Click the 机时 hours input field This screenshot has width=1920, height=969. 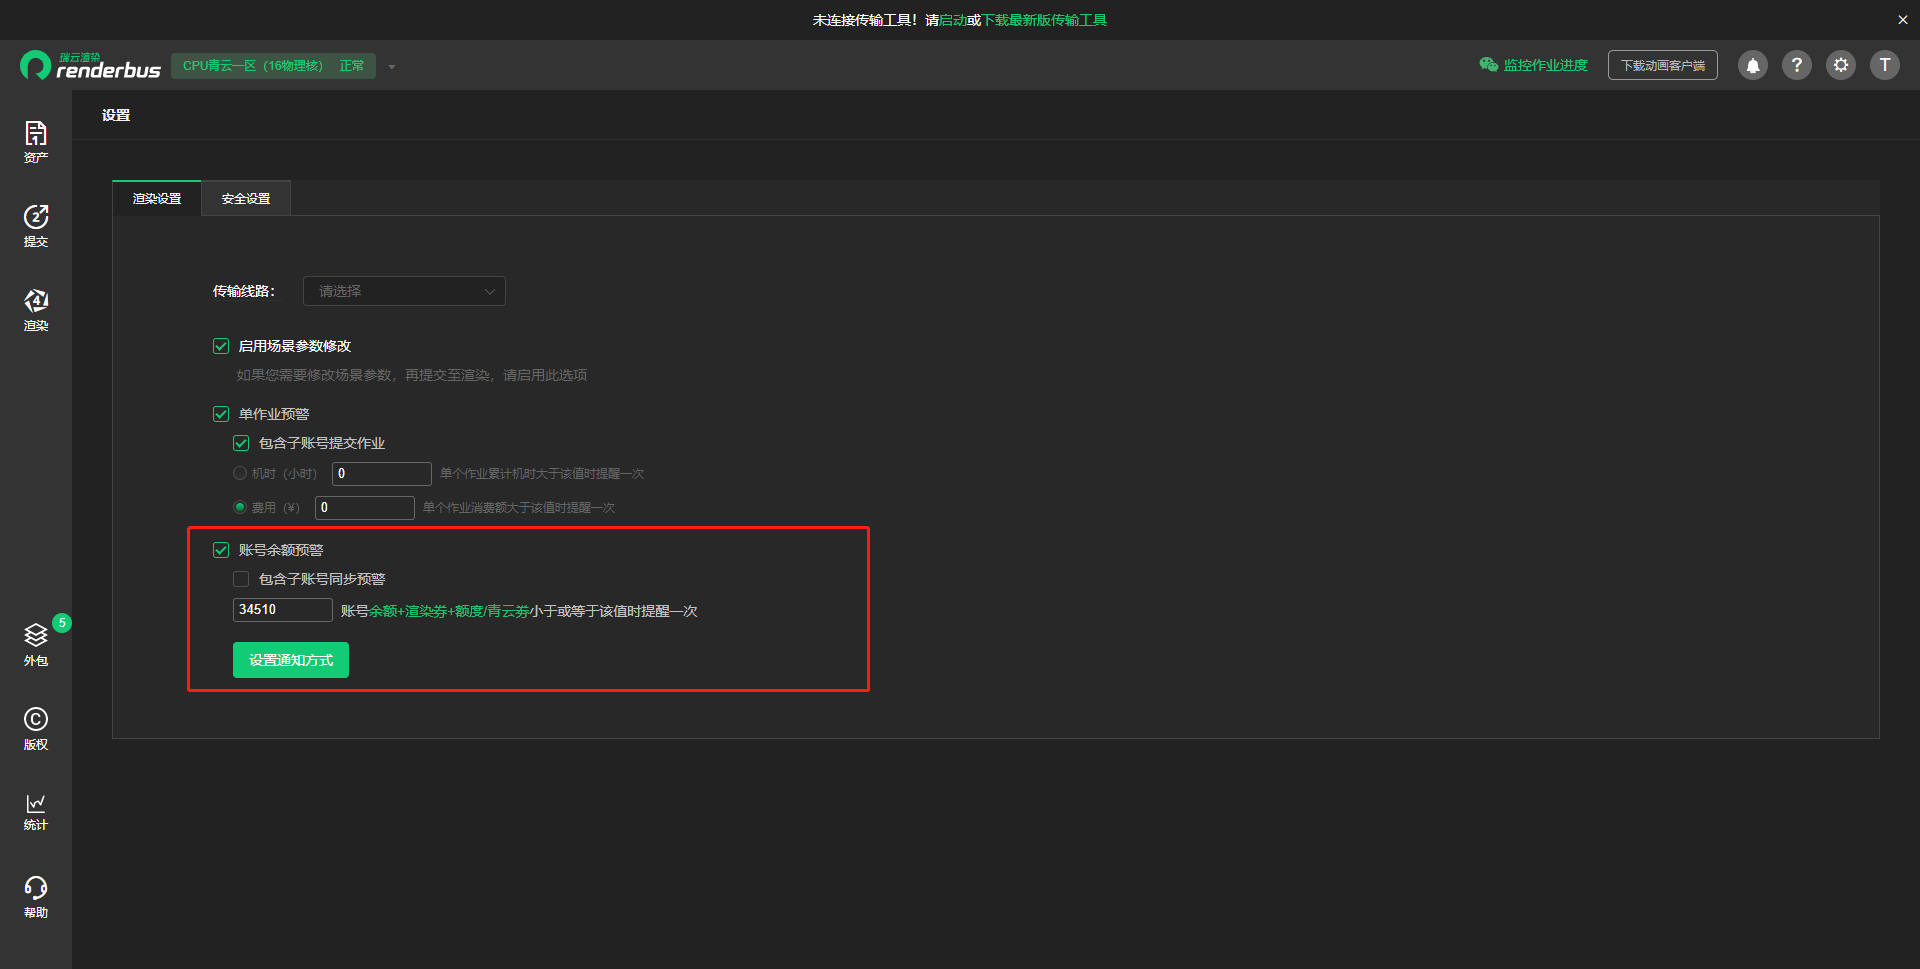tap(382, 474)
